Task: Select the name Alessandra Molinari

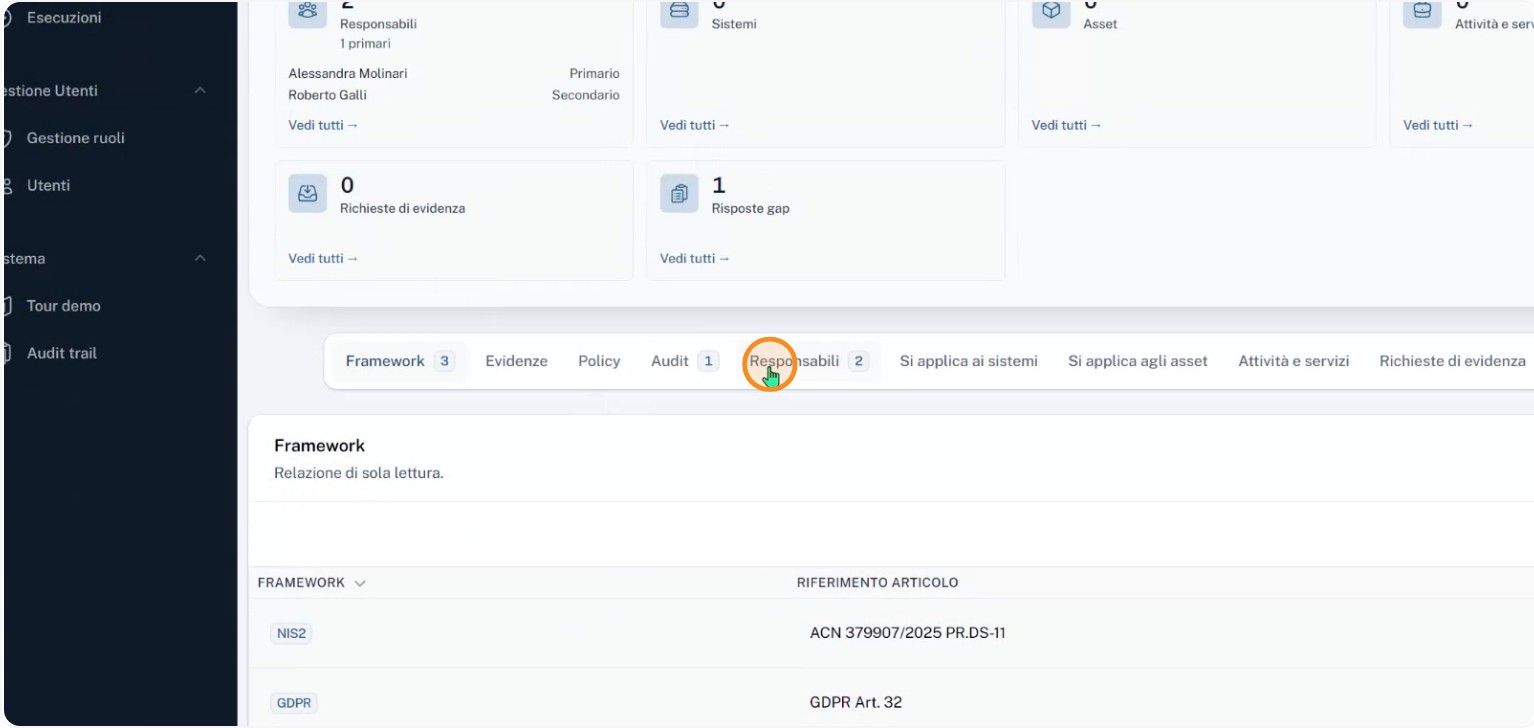Action: 348,74
